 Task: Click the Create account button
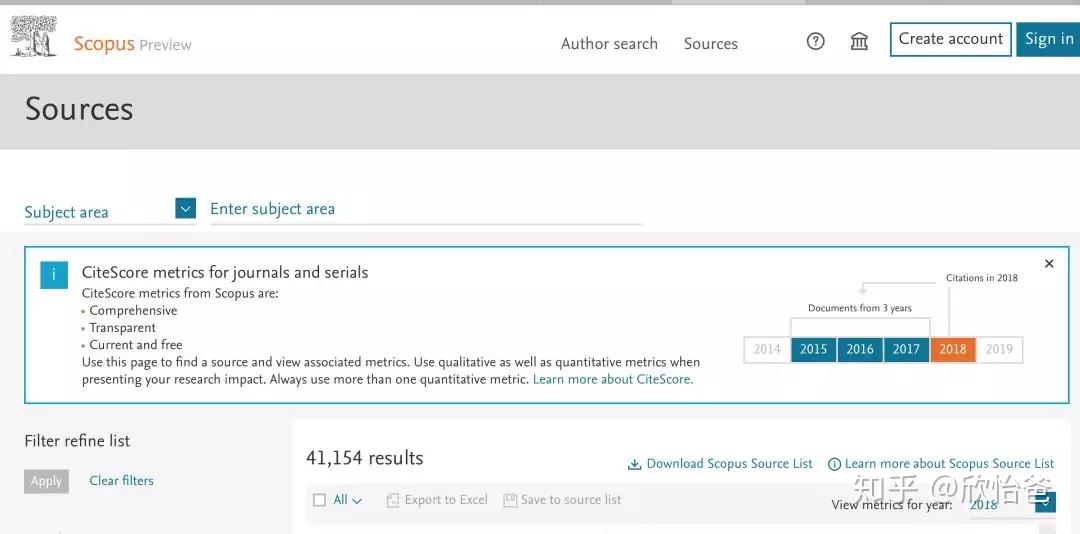click(950, 39)
